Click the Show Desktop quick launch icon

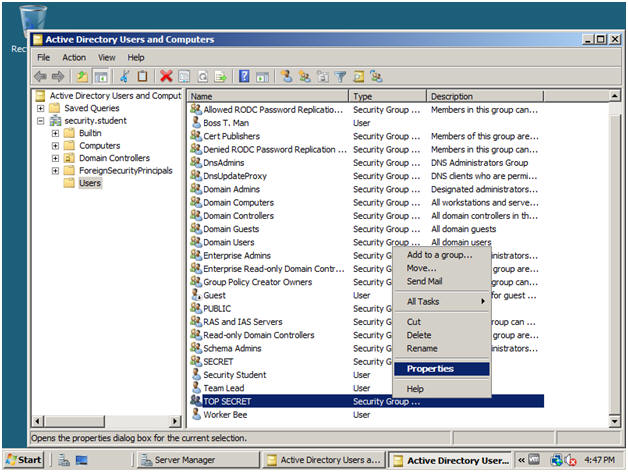click(x=82, y=460)
